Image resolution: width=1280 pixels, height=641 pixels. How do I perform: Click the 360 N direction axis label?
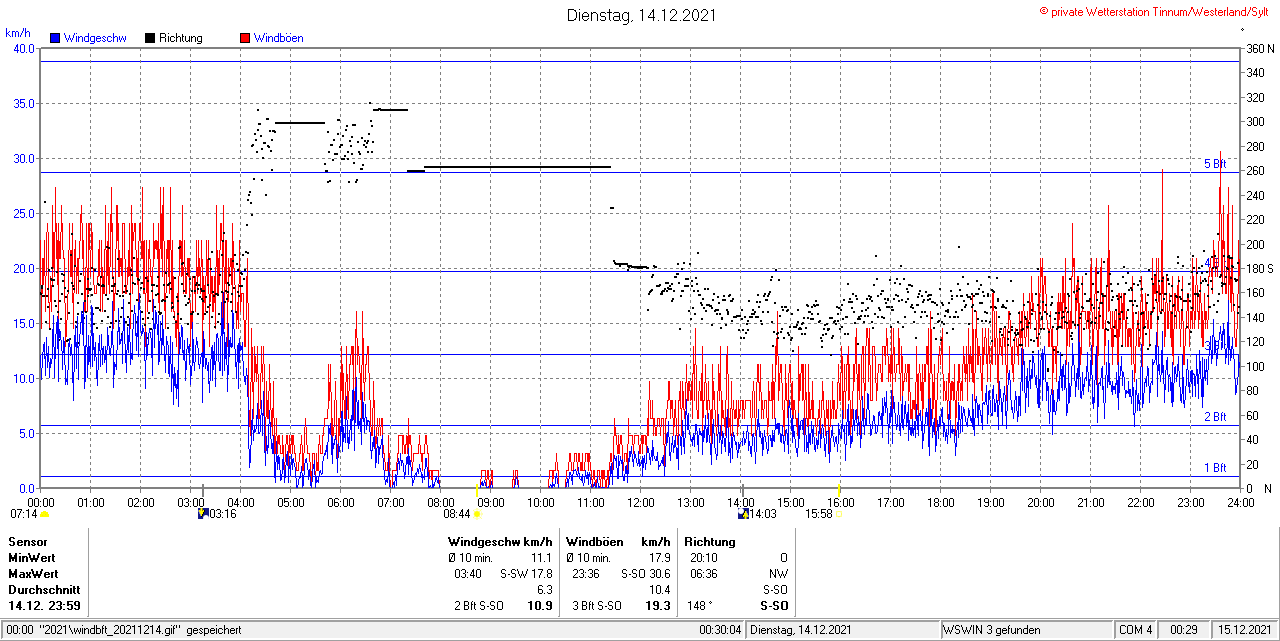tap(1260, 48)
